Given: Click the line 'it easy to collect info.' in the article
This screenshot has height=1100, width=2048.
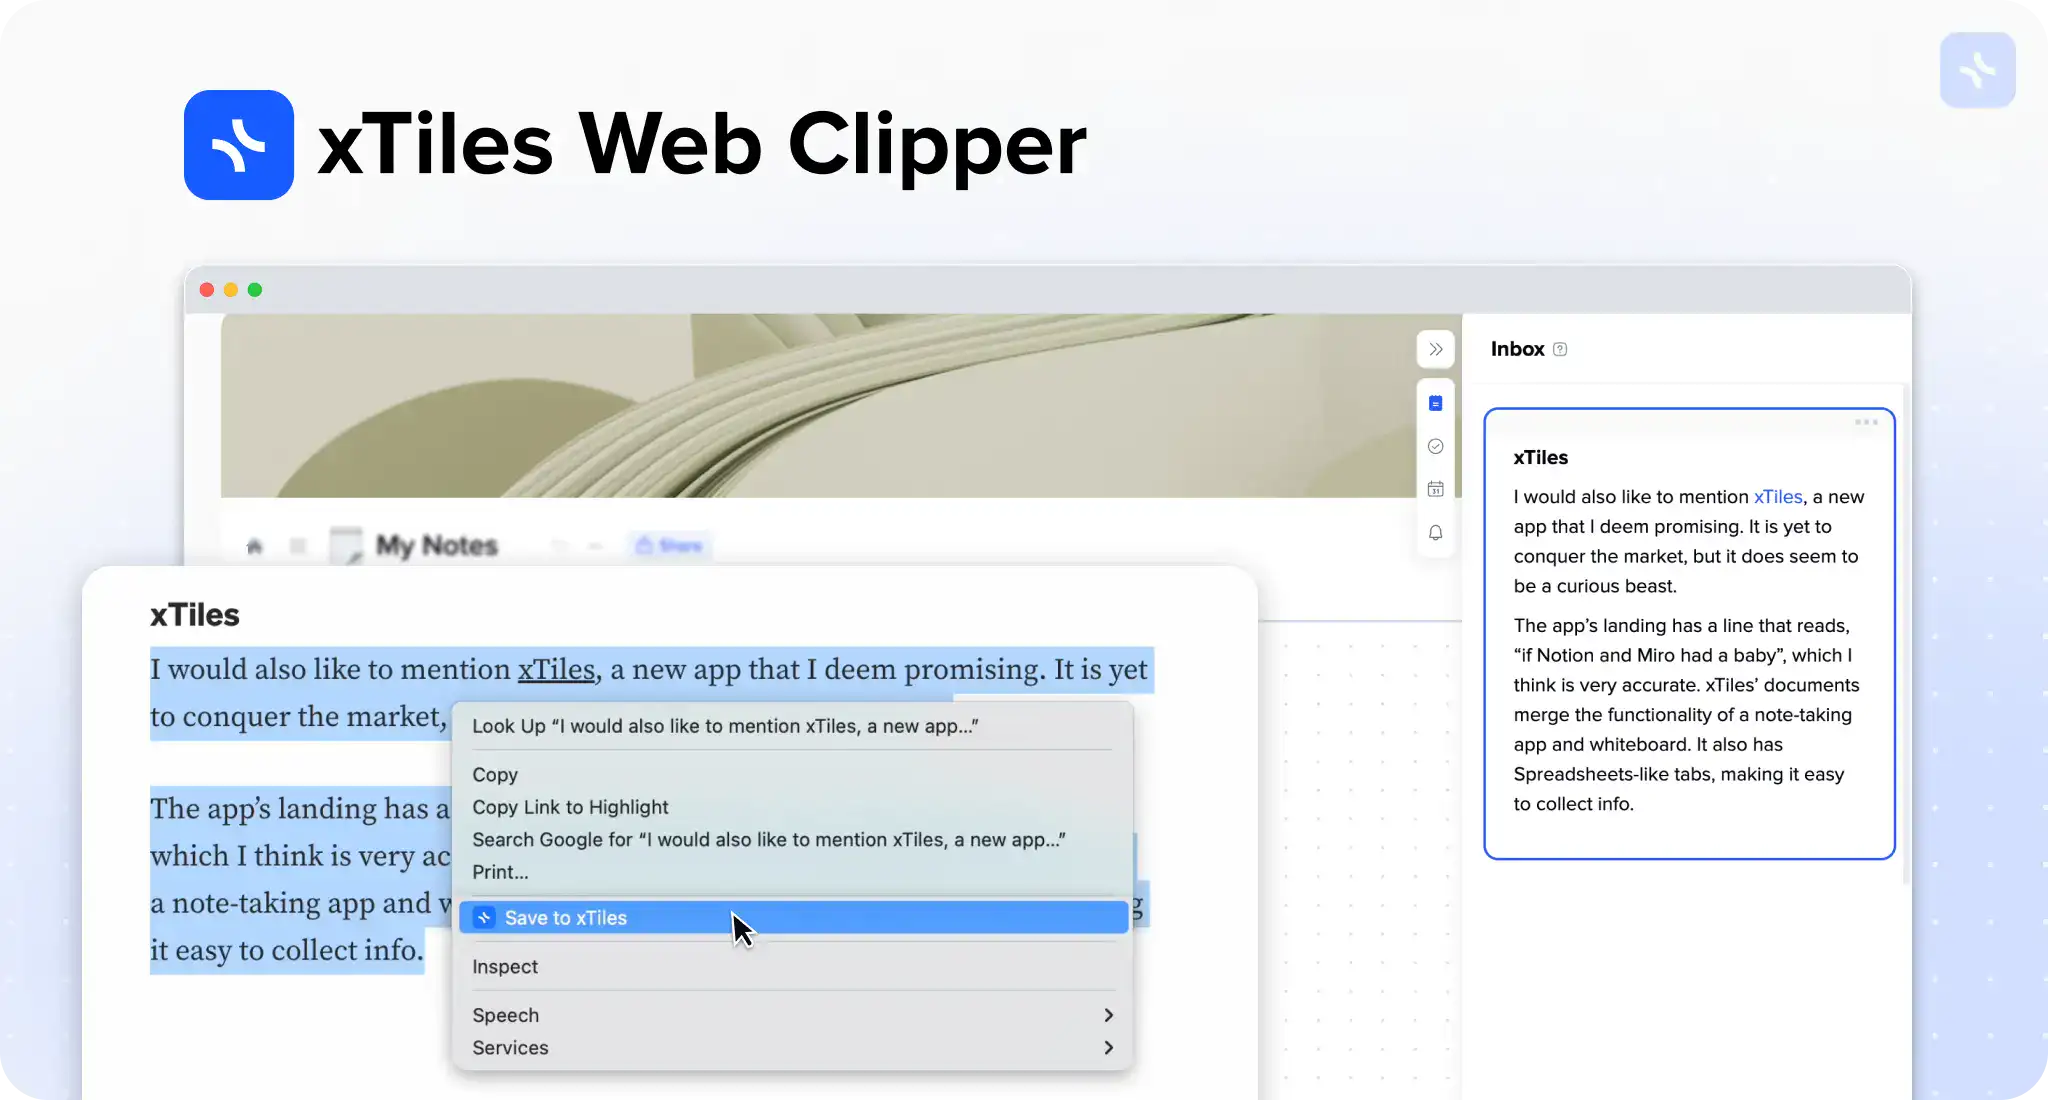Looking at the screenshot, I should [x=287, y=950].
